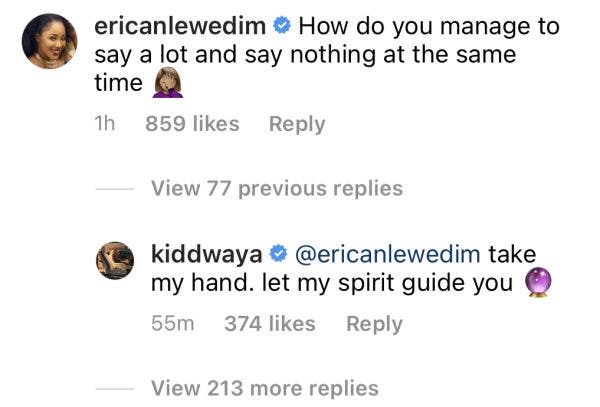
Task: View the 374 likes list
Action: point(268,324)
